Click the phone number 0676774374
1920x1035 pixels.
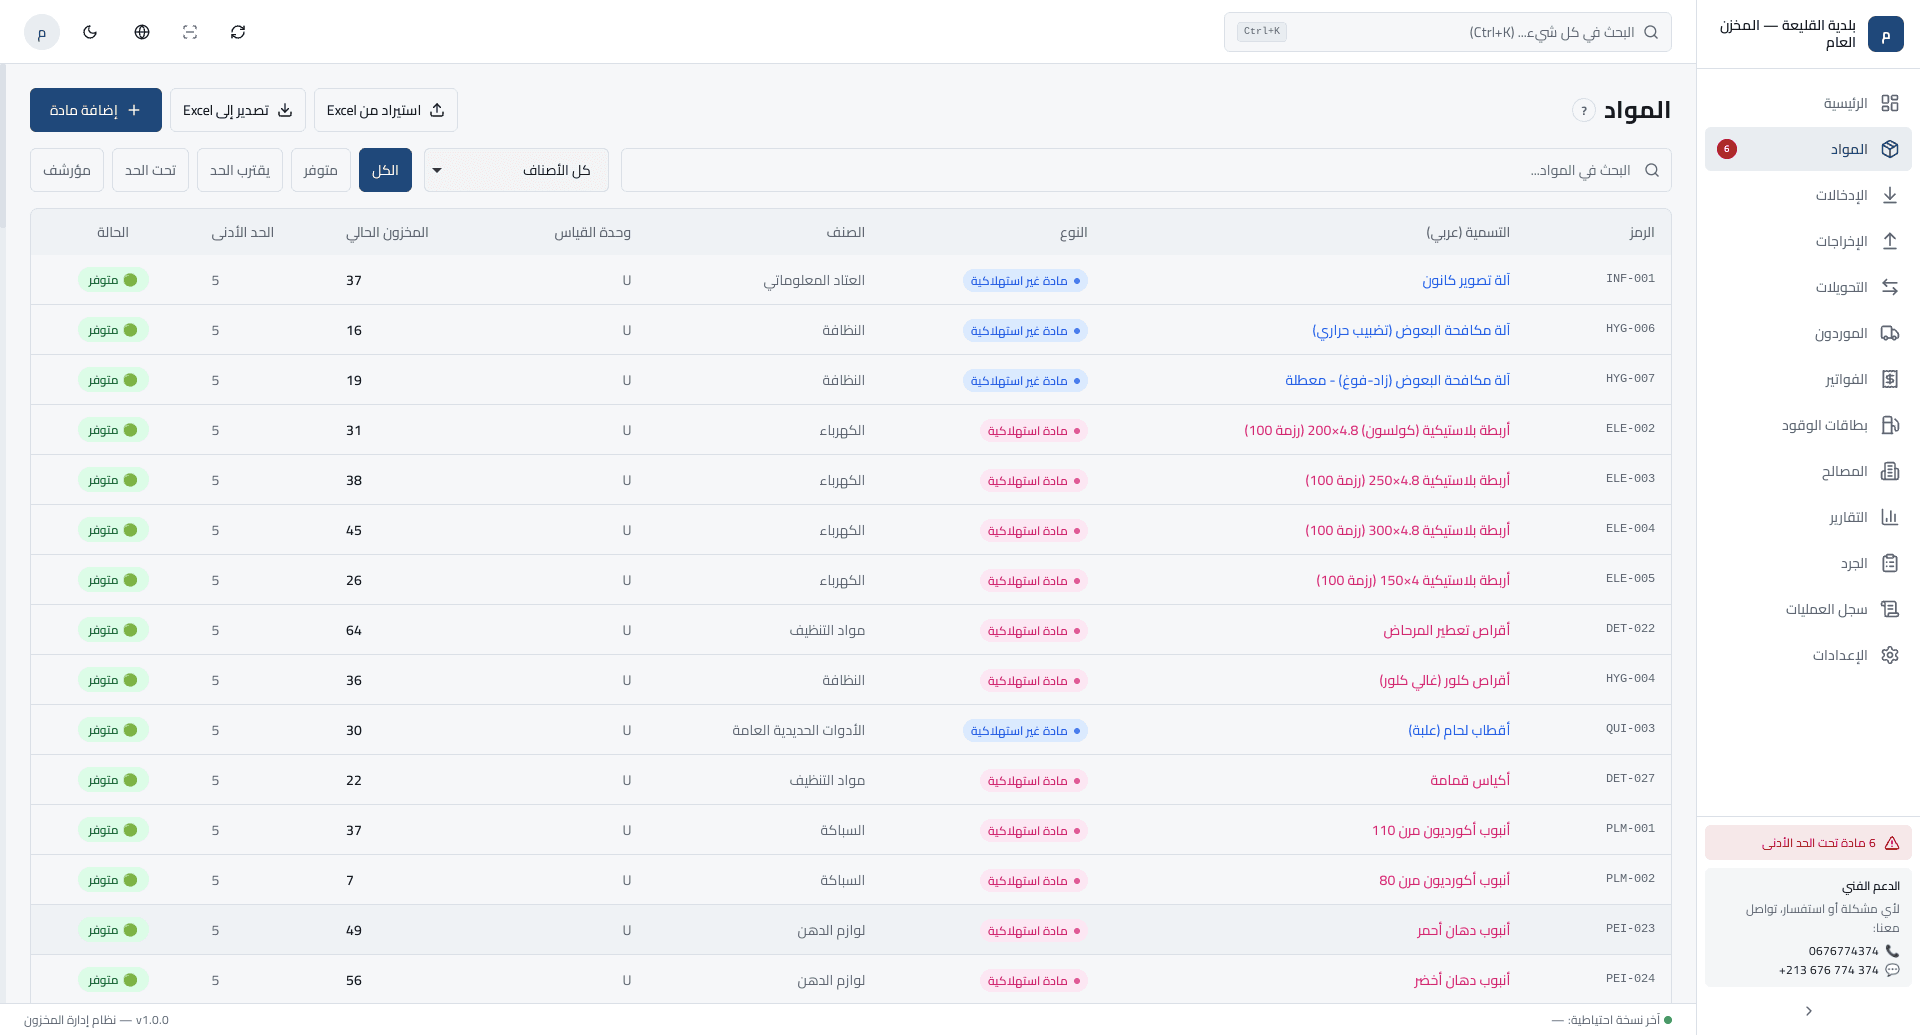pos(1844,951)
